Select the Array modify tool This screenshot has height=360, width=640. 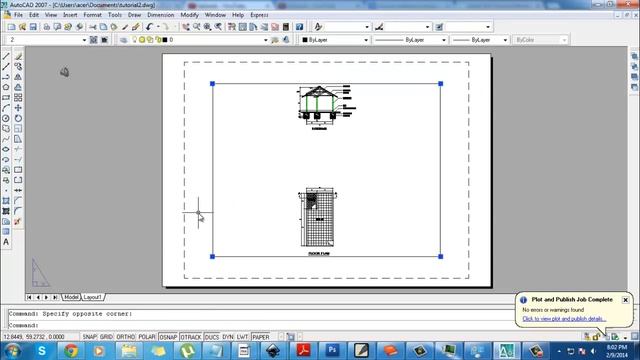tap(18, 98)
